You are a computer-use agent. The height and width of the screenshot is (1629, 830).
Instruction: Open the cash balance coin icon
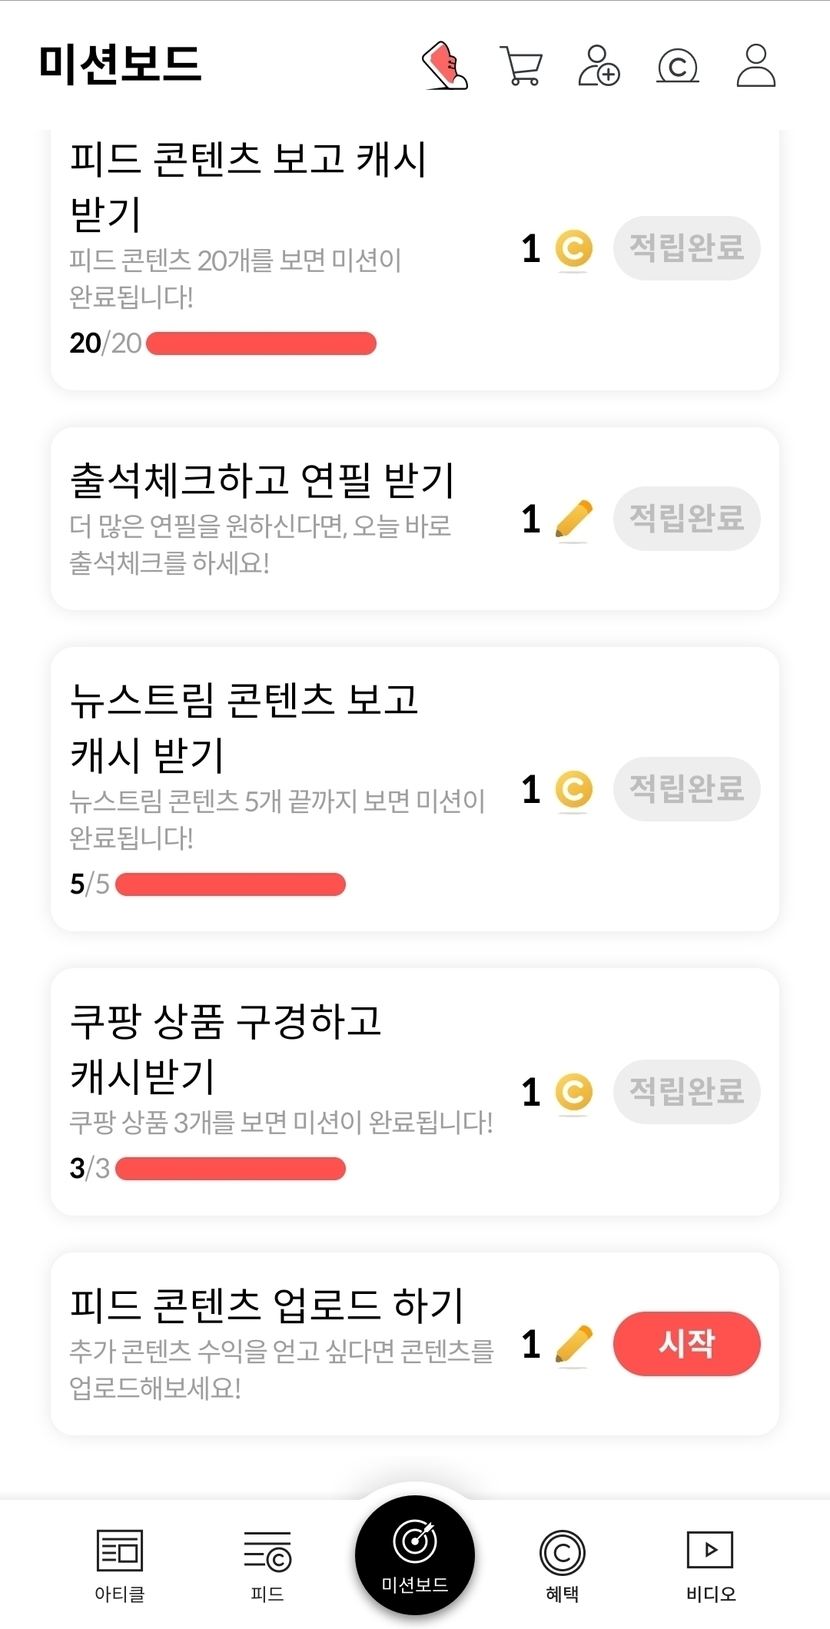coord(677,67)
